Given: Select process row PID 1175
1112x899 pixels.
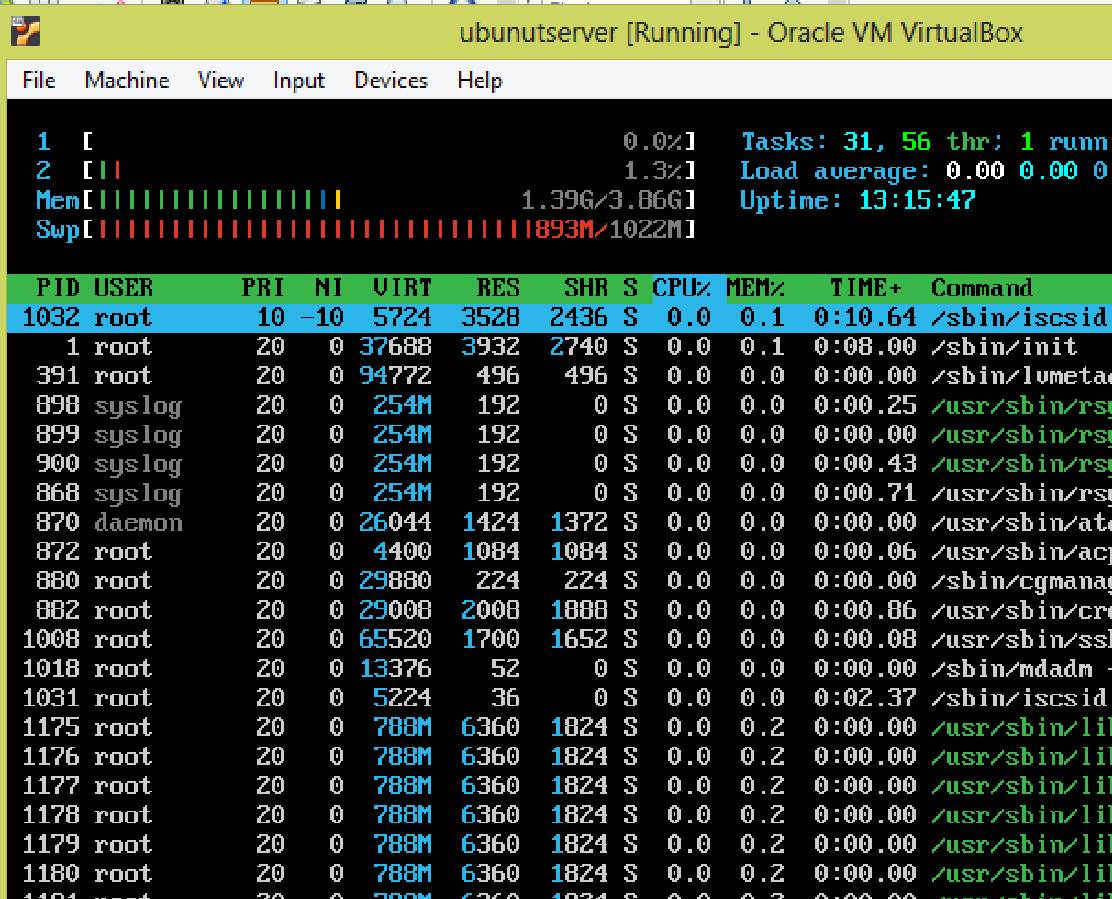Looking at the screenshot, I should coord(560,727).
